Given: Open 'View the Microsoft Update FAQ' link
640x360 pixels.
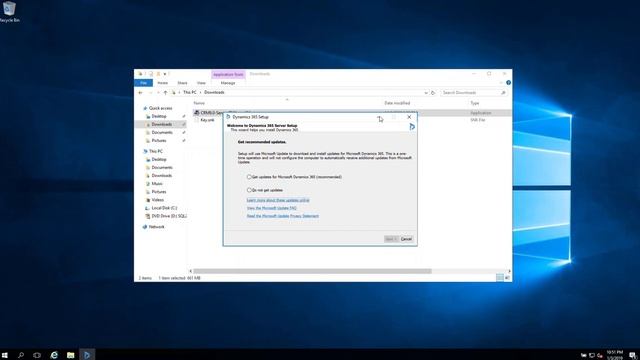Looking at the screenshot, I should [x=271, y=208].
